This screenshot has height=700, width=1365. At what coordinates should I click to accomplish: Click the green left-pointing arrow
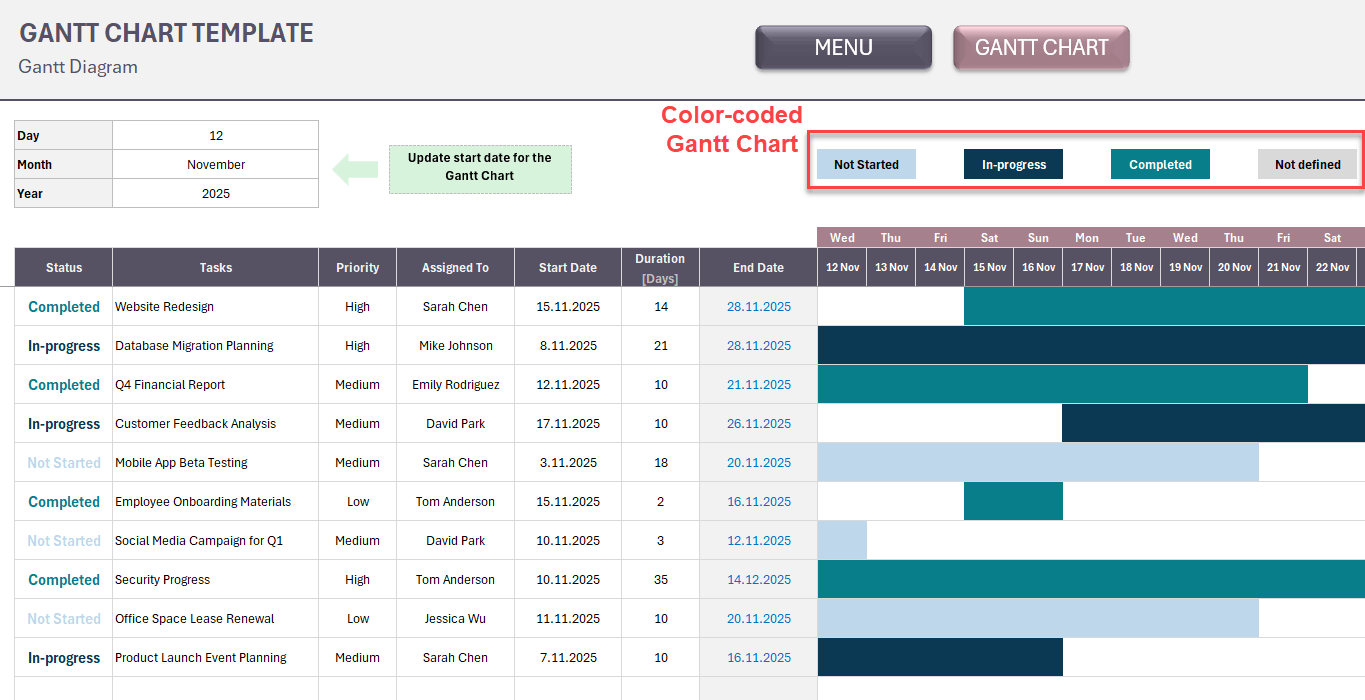click(354, 169)
